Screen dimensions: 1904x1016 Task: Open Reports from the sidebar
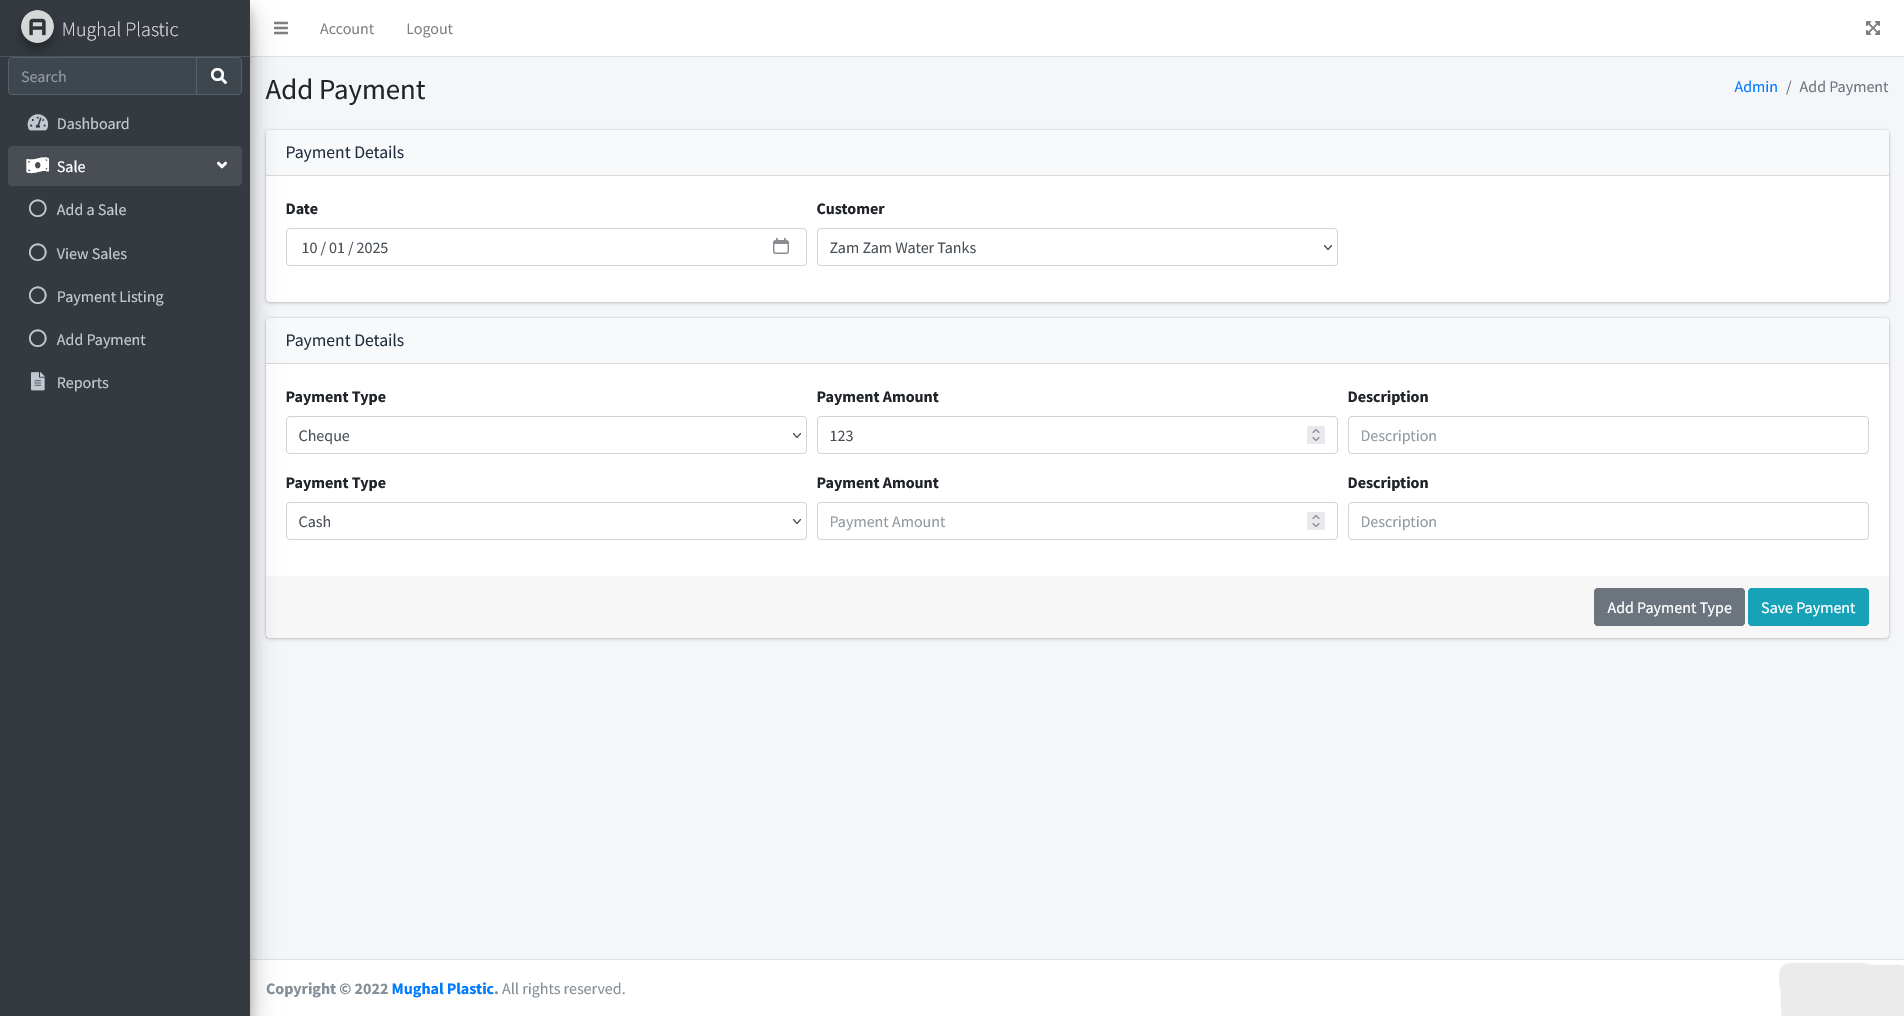(x=82, y=383)
